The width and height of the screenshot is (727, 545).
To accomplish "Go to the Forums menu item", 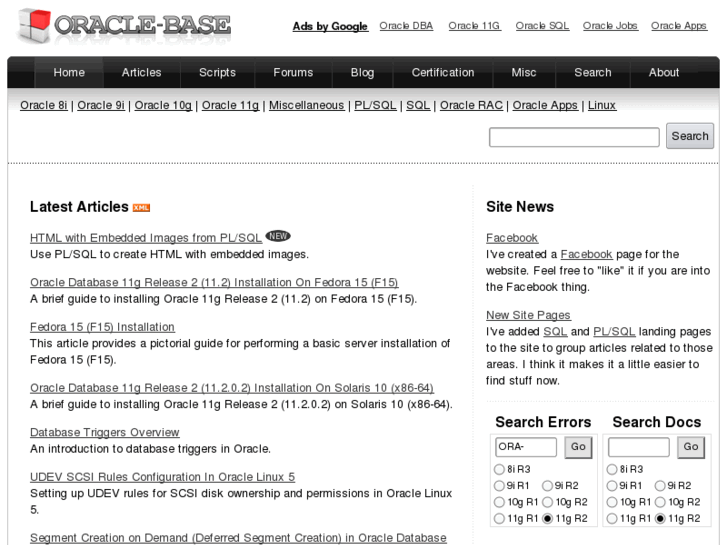I will point(293,72).
